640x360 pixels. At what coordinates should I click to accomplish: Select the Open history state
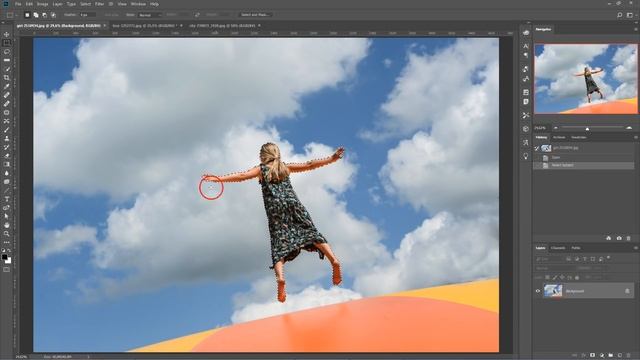(x=584, y=158)
